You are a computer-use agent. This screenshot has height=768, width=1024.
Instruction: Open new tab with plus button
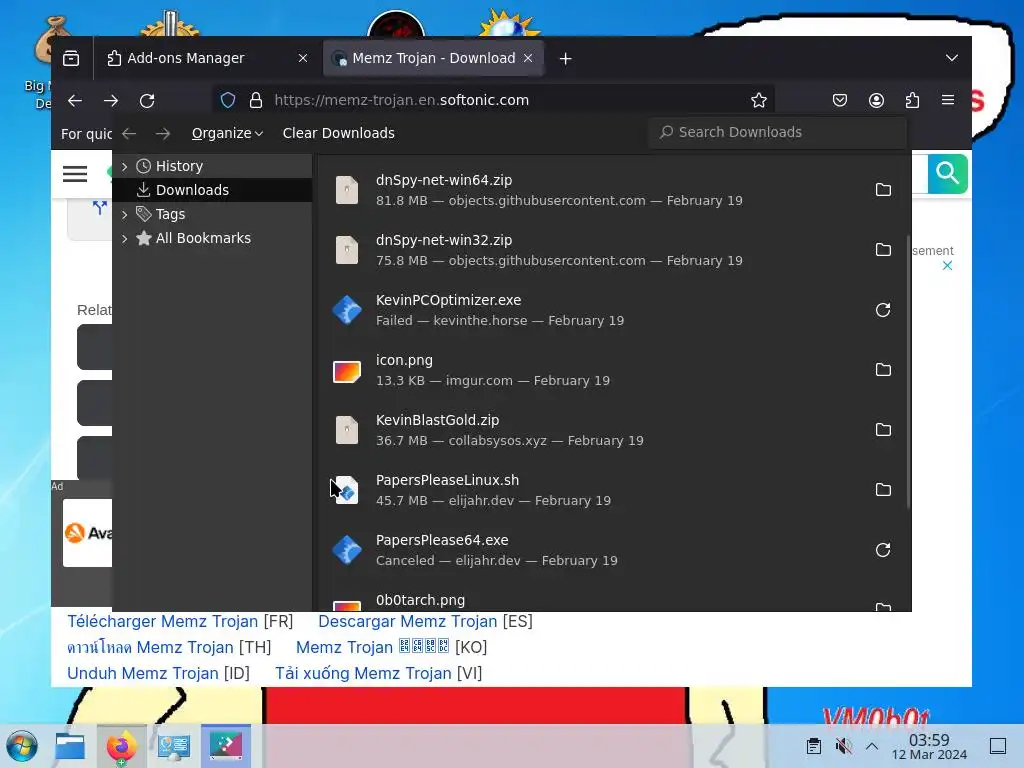click(566, 59)
